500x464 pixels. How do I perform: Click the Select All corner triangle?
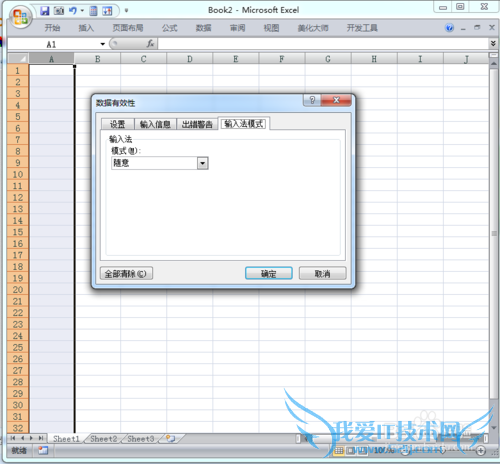18,59
